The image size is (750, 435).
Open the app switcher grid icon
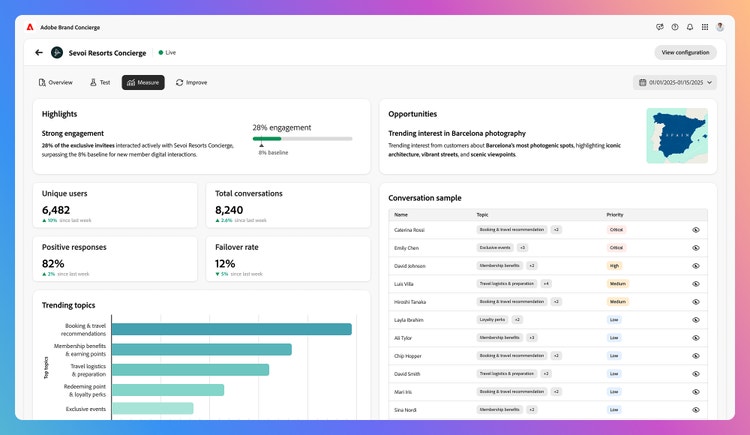[704, 27]
